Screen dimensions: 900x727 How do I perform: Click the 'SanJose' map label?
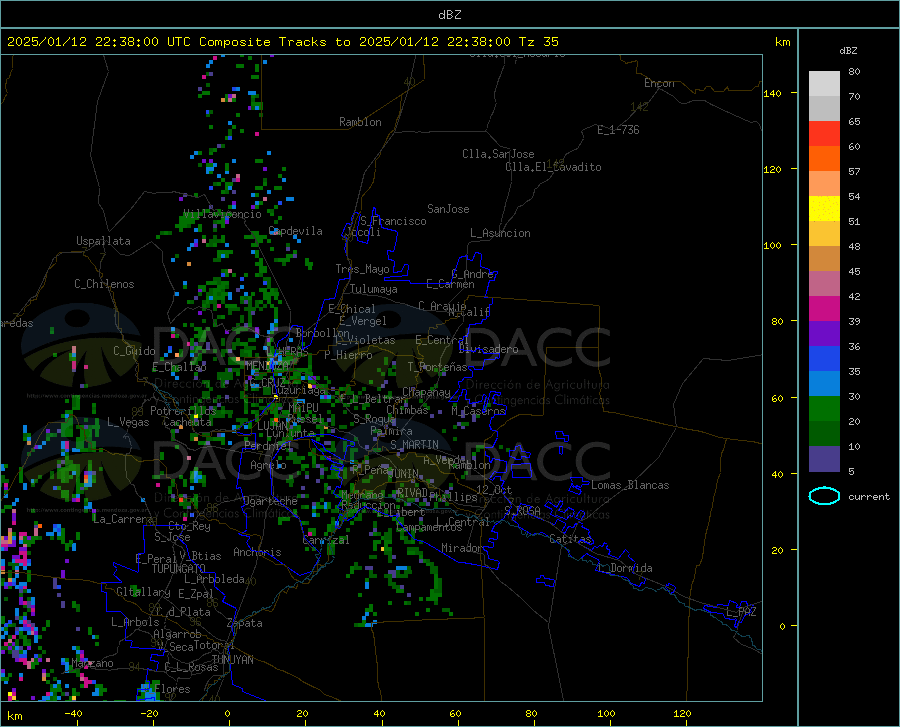click(448, 209)
